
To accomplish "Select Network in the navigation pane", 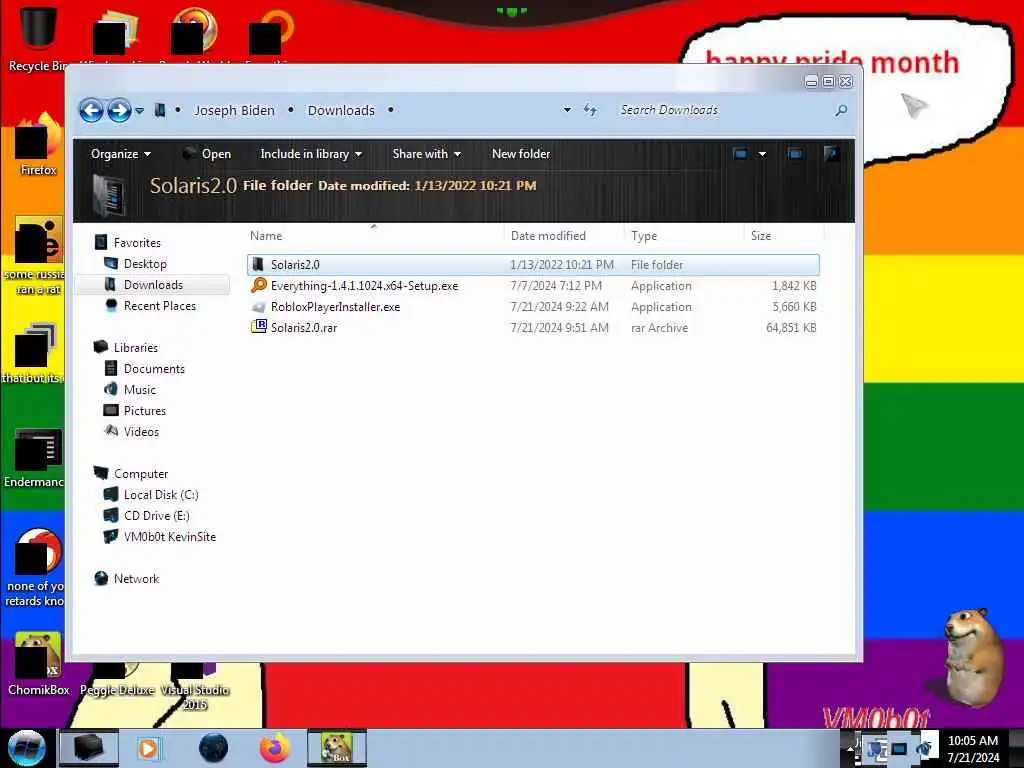I will pos(136,579).
